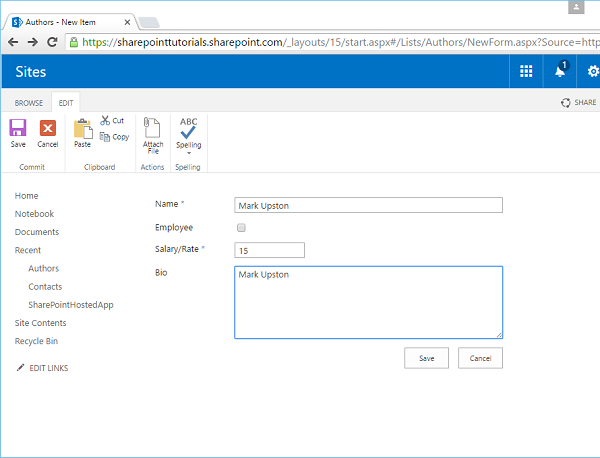The height and width of the screenshot is (458, 600).
Task: Go to the Authors list link
Action: [43, 268]
